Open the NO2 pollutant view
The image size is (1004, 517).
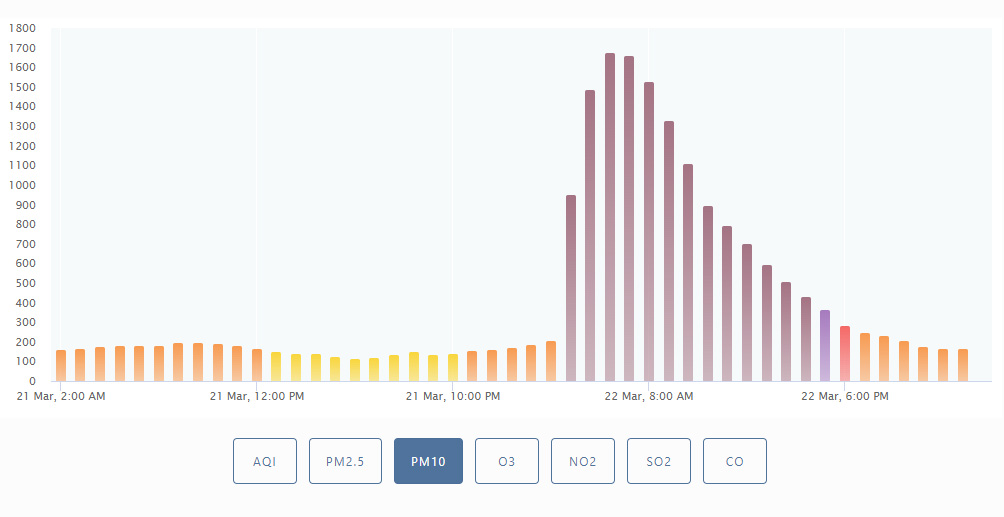click(x=583, y=461)
